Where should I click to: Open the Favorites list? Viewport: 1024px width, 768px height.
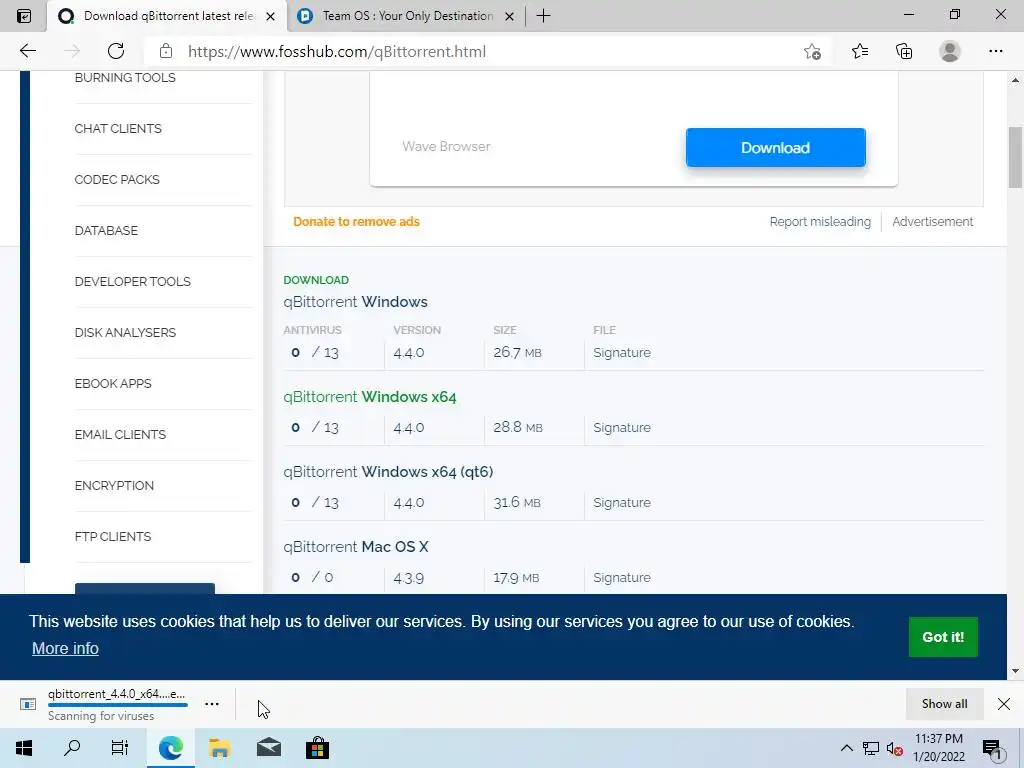click(860, 51)
